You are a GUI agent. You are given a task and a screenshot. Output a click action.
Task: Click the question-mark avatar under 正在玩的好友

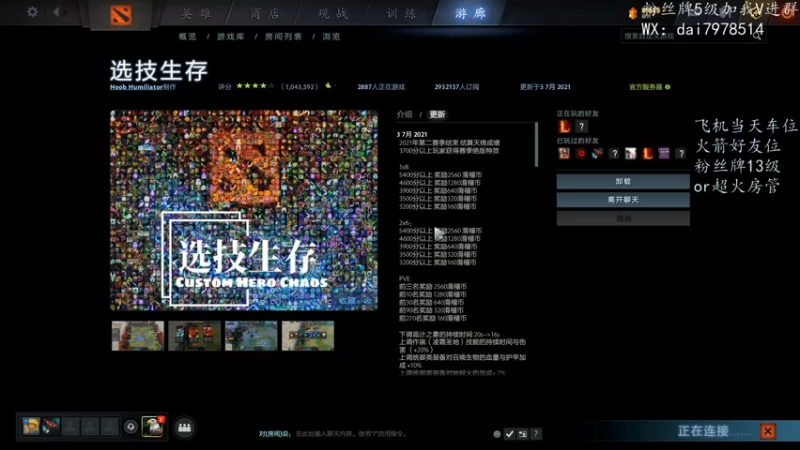pyautogui.click(x=581, y=126)
